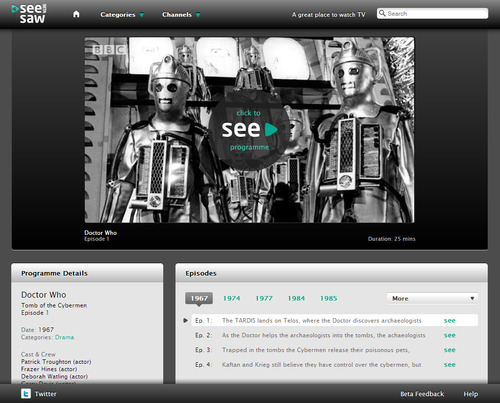Viewport: 500px width, 403px height.
Task: Click the Programme Details panel header
Action: [87, 273]
